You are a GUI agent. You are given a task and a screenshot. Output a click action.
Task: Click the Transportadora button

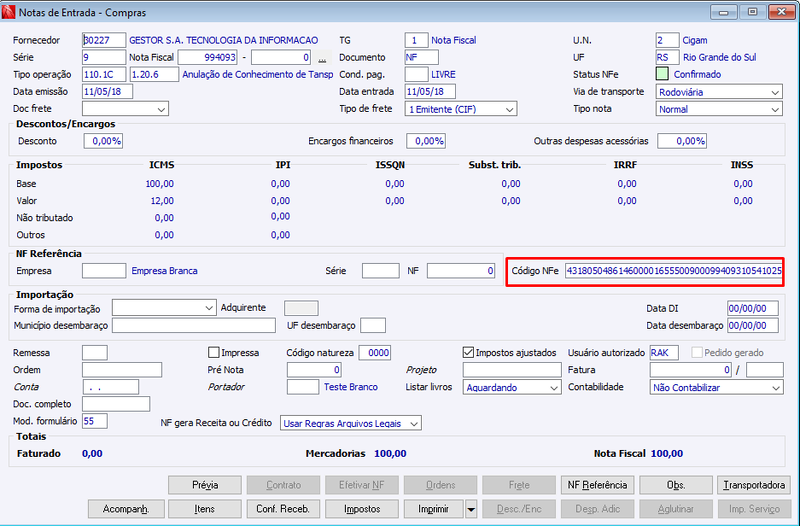pos(754,485)
